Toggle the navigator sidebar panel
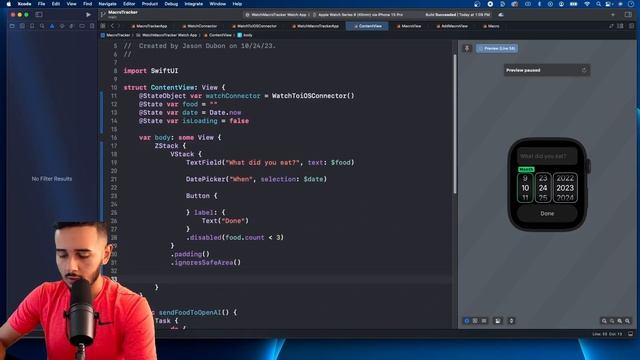This screenshot has width=640, height=360. tap(39, 15)
